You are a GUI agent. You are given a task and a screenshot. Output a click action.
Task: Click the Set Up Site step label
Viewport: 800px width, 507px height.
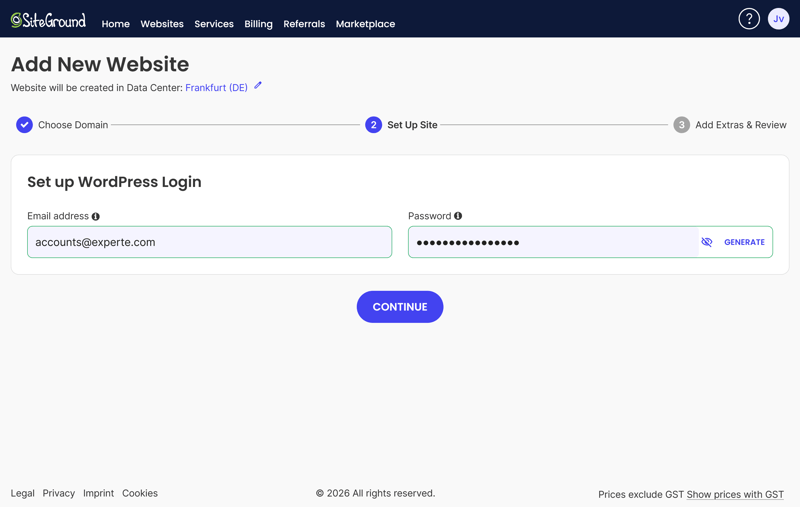tap(412, 125)
